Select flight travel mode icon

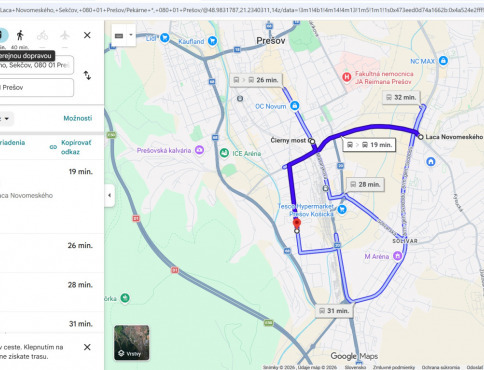point(65,35)
